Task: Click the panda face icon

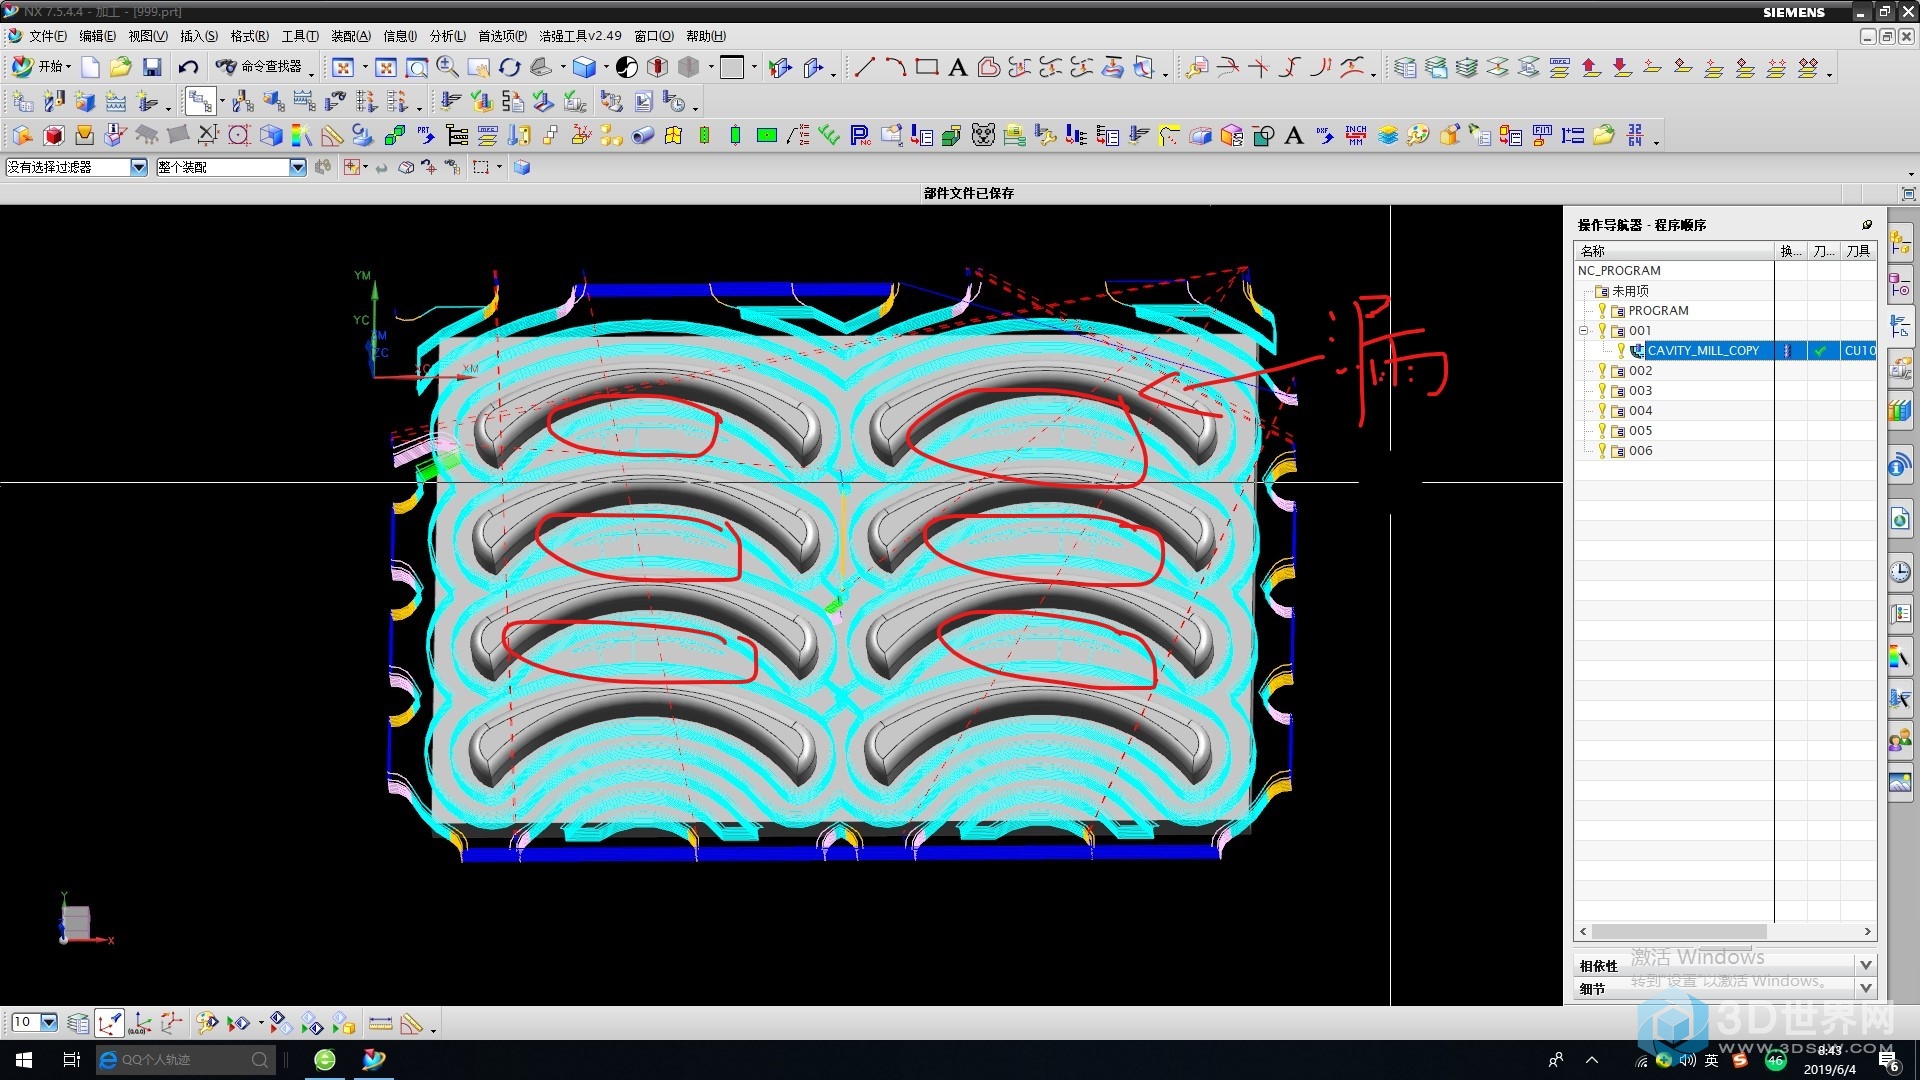Action: (984, 135)
